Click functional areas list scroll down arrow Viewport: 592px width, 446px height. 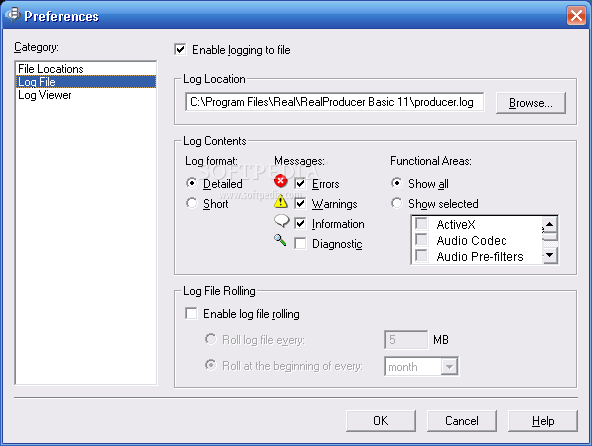pyautogui.click(x=550, y=255)
